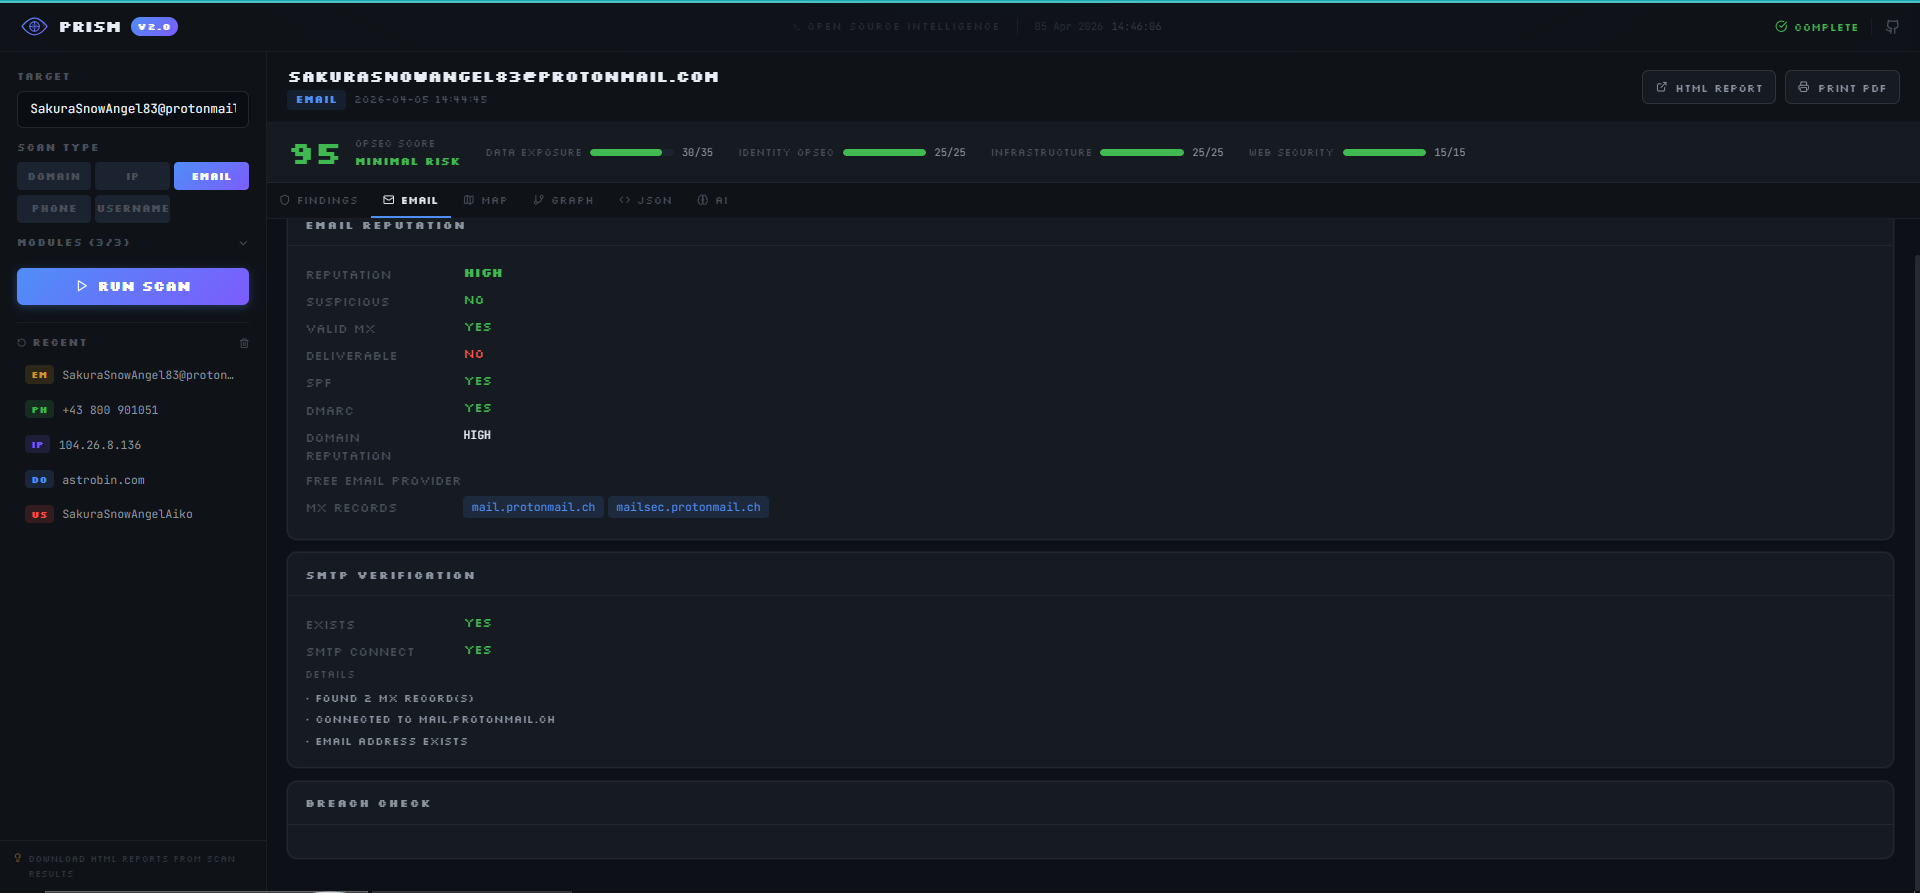Open the GitHub link icon in header
Viewport: 1920px width, 893px height.
pos(1892,27)
